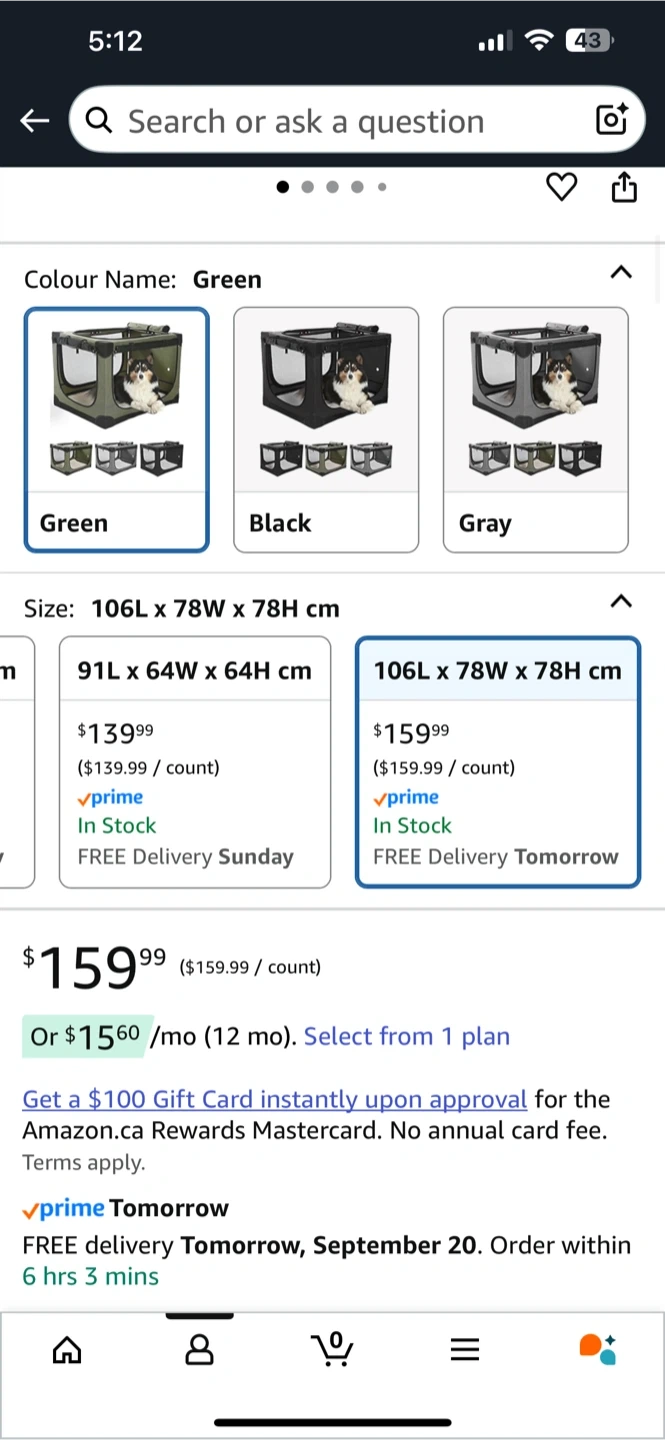Go to Home tab icon
665x1440 pixels.
point(67,1350)
